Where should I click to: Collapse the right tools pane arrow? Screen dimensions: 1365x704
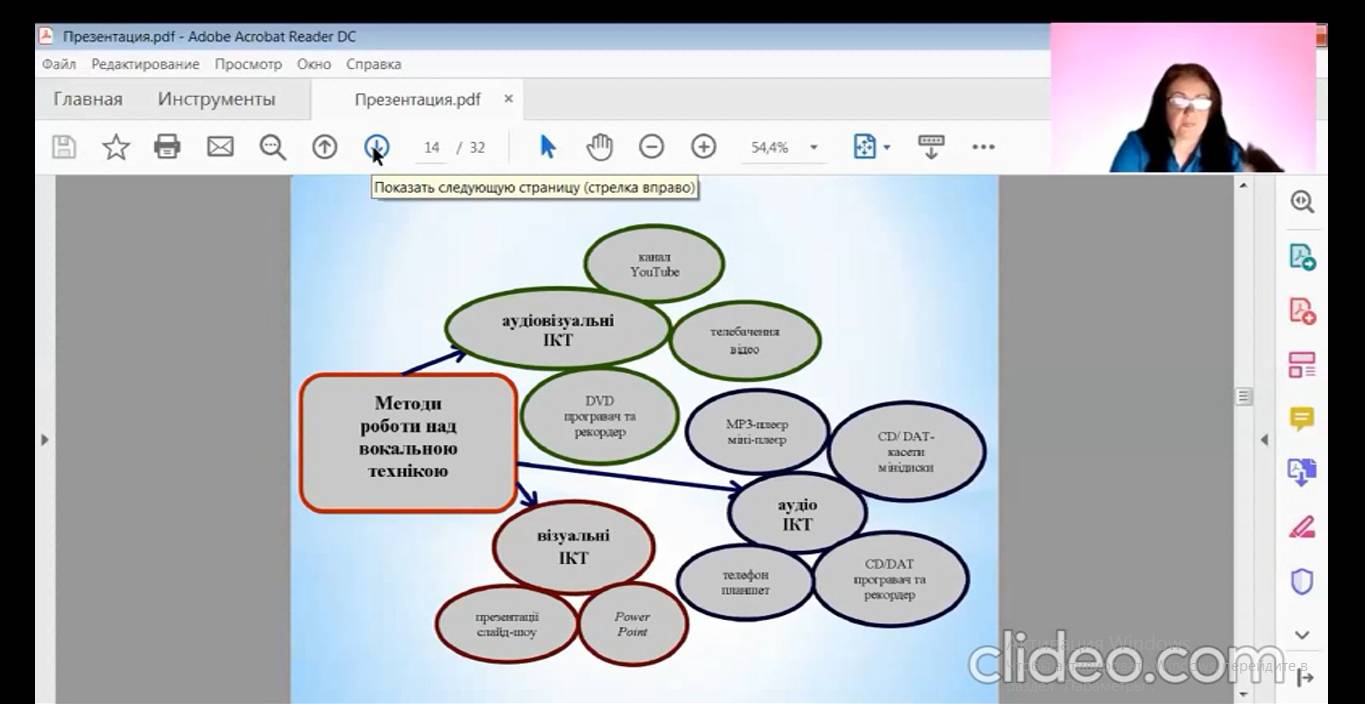(x=1264, y=439)
